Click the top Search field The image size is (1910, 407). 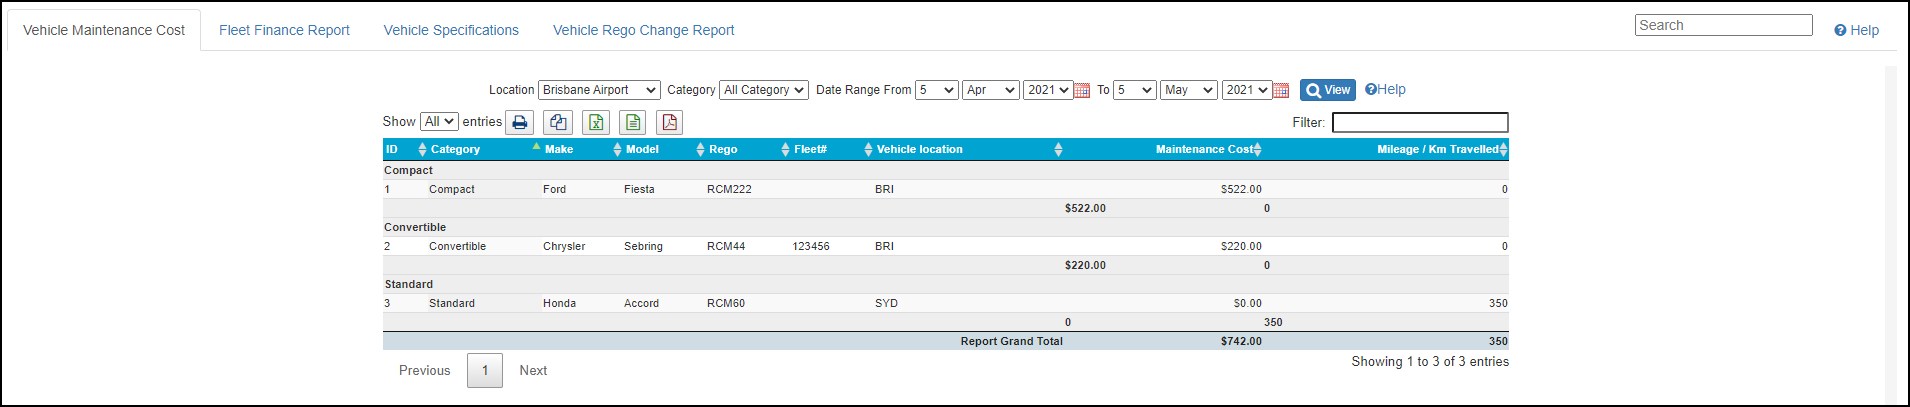[x=1723, y=25]
